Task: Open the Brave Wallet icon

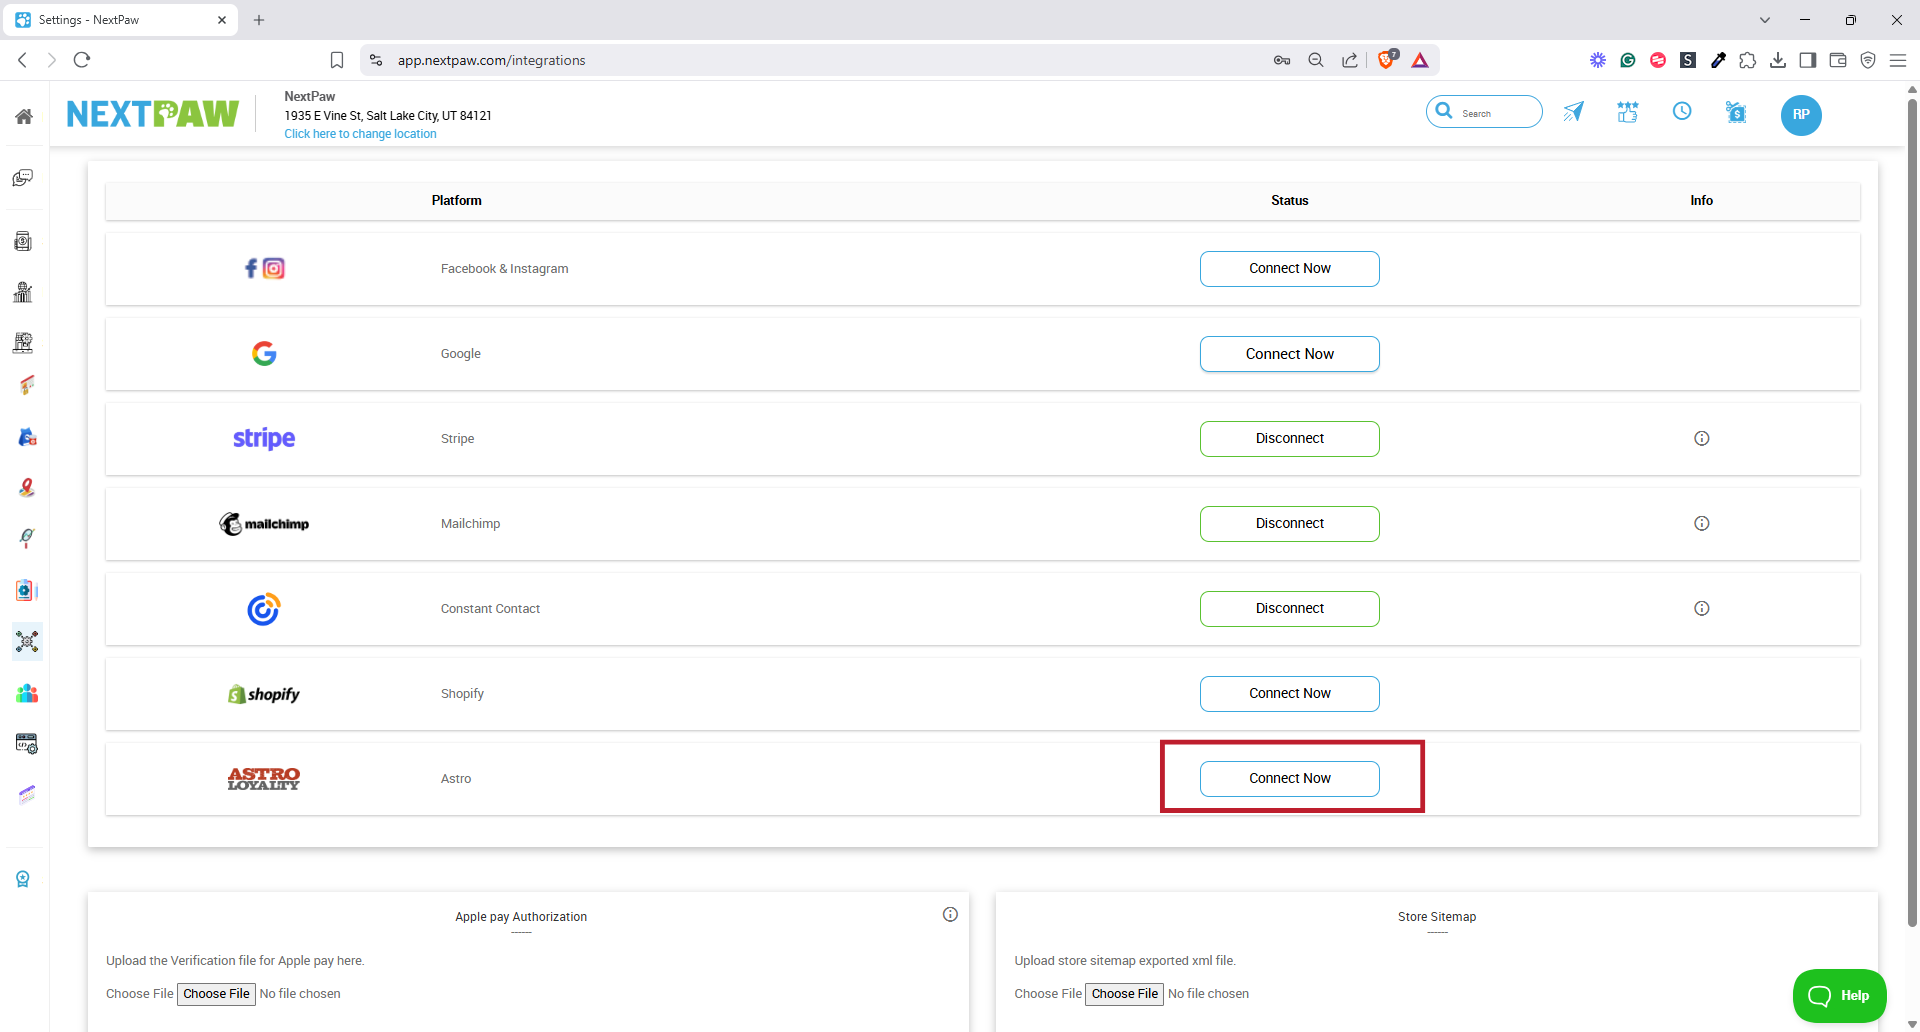Action: coord(1838,60)
